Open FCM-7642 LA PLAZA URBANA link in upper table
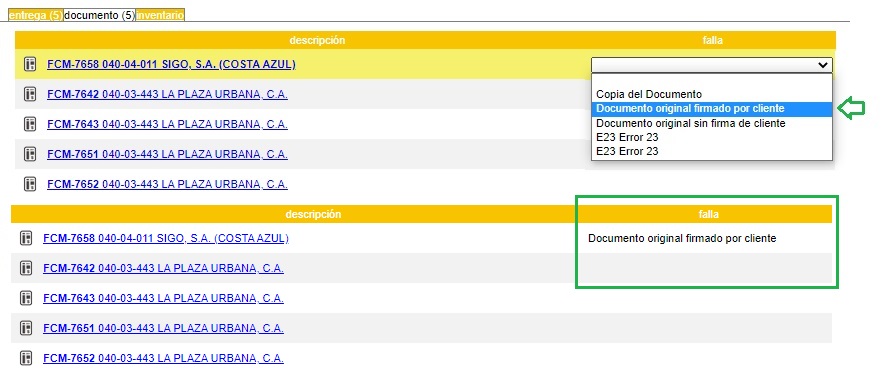This screenshot has width=886, height=390. click(167, 94)
